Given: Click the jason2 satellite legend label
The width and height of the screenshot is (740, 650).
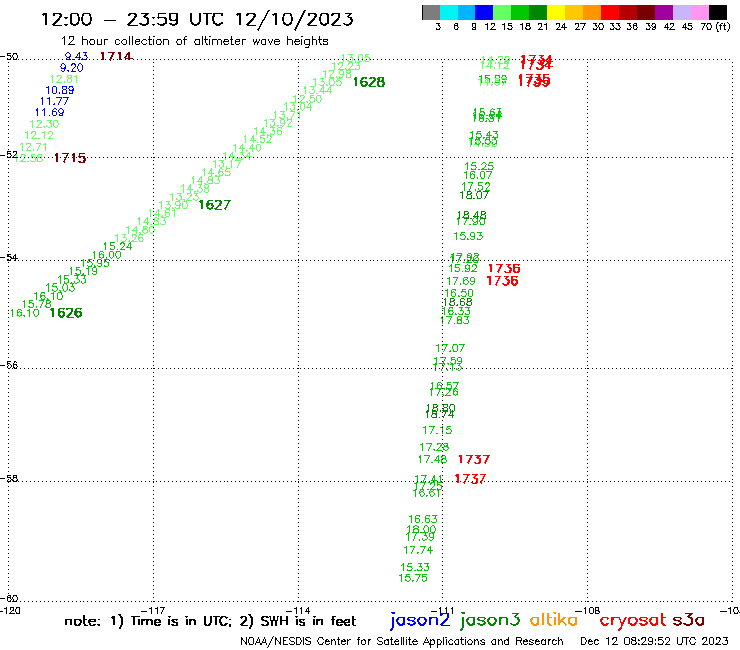Looking at the screenshot, I should click(x=420, y=620).
